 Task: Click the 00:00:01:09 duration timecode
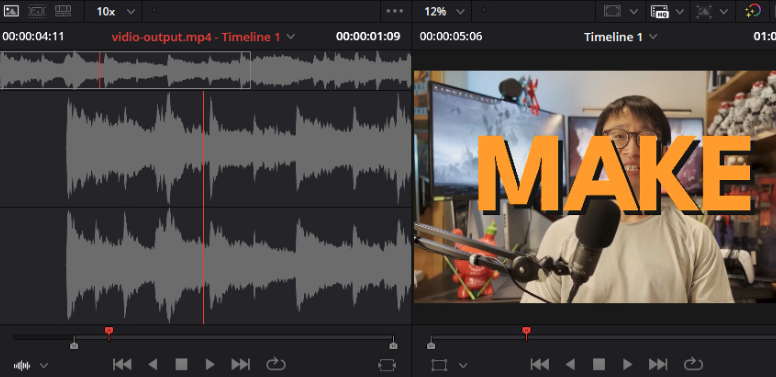click(368, 36)
